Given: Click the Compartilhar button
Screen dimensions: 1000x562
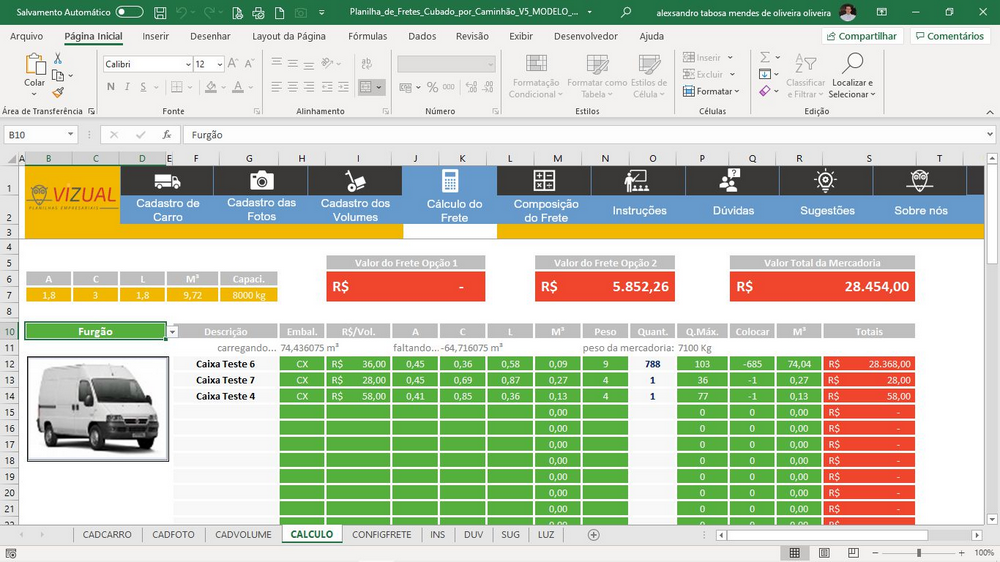Looking at the screenshot, I should [x=862, y=36].
